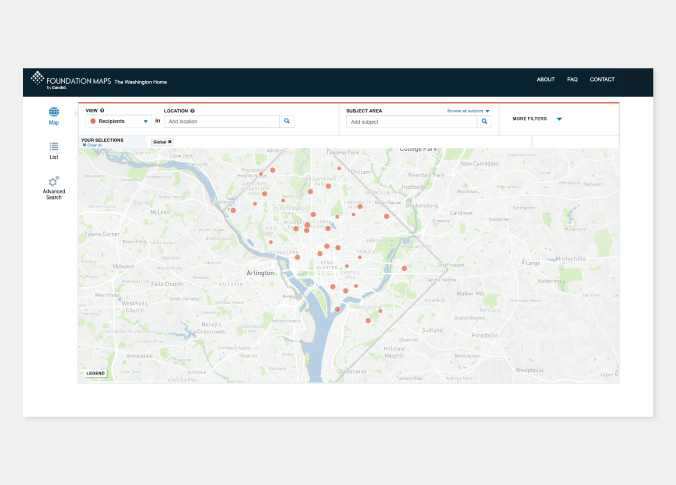Click the Clear all selections link
Screen dimensions: 676x485
click(x=92, y=145)
